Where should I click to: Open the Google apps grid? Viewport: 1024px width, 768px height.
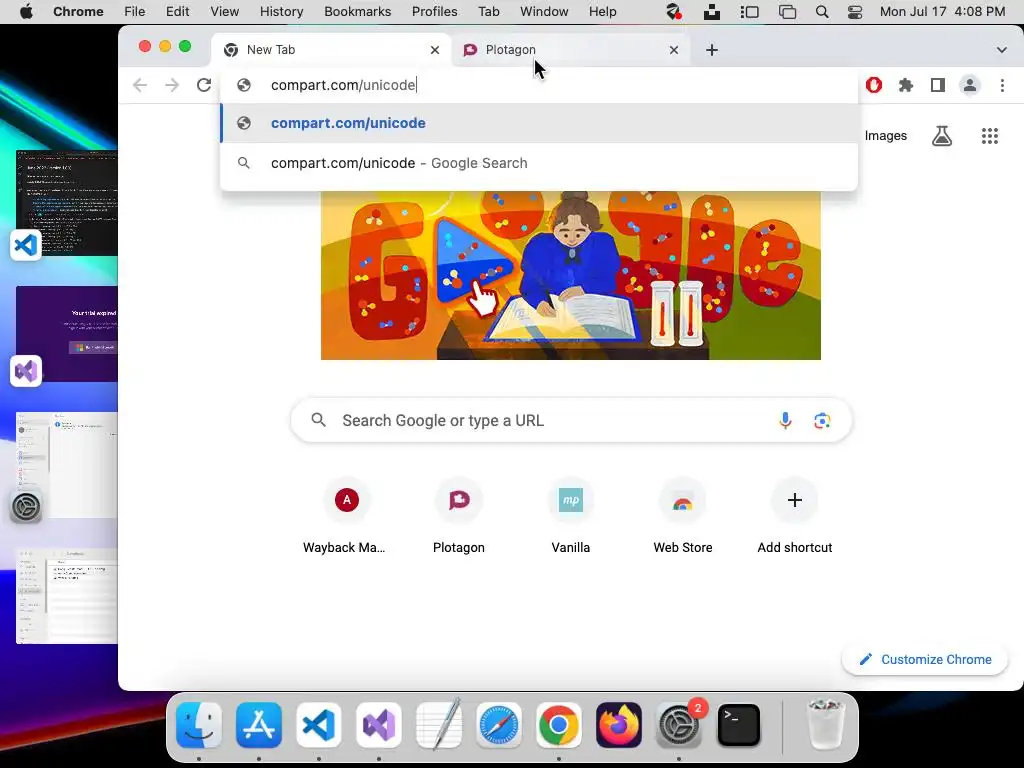(x=990, y=136)
